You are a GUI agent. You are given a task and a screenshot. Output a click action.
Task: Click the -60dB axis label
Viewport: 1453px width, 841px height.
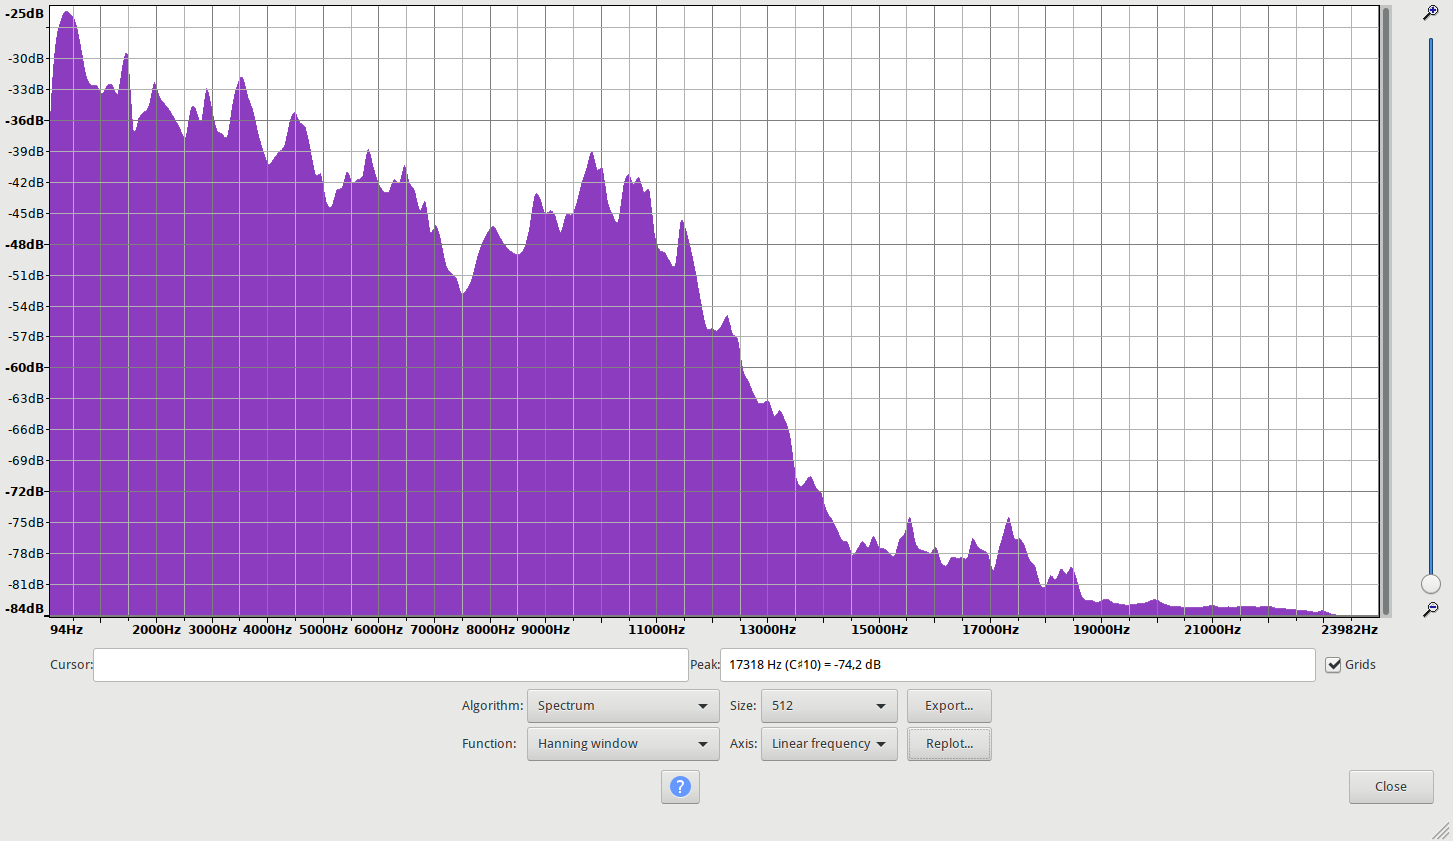pyautogui.click(x=26, y=368)
